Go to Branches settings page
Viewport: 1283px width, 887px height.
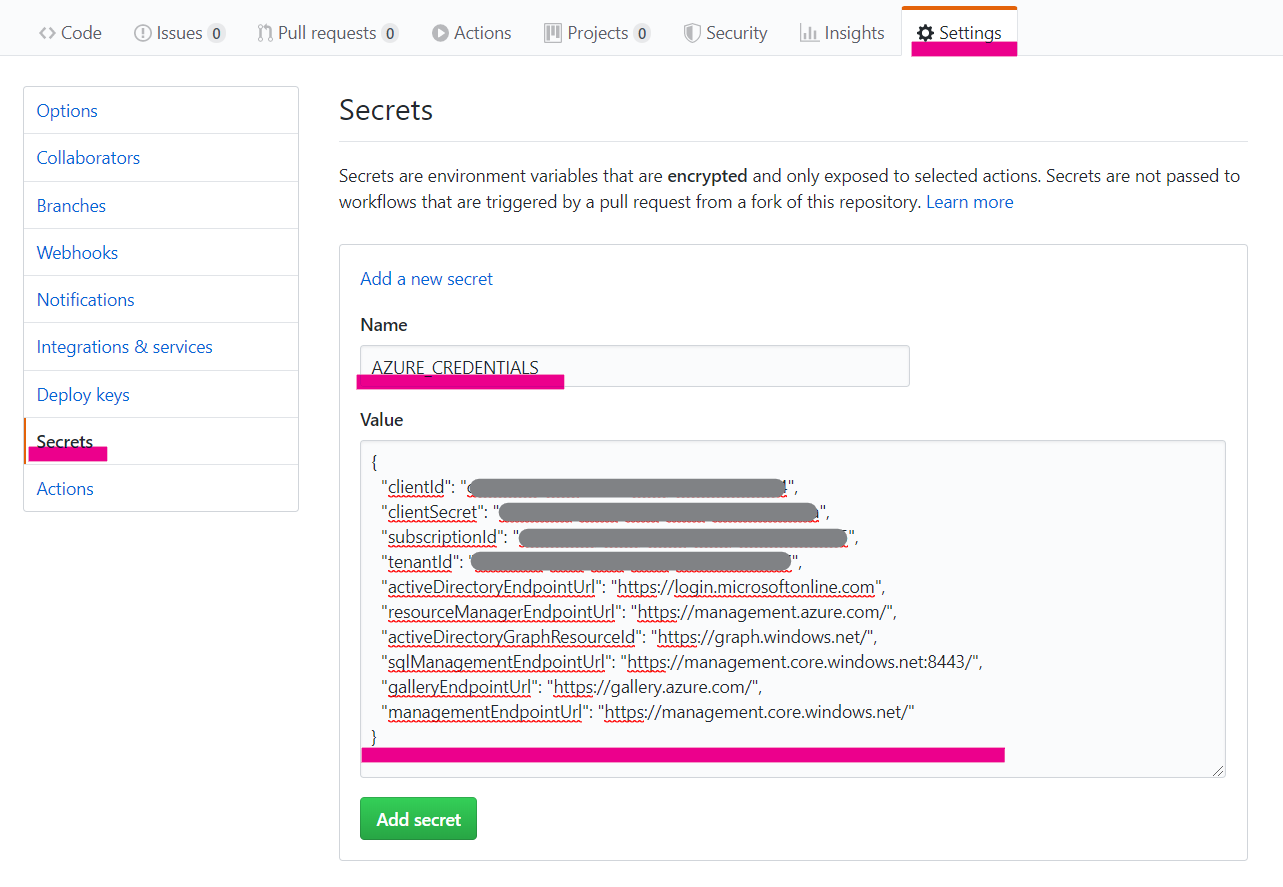pyautogui.click(x=71, y=206)
